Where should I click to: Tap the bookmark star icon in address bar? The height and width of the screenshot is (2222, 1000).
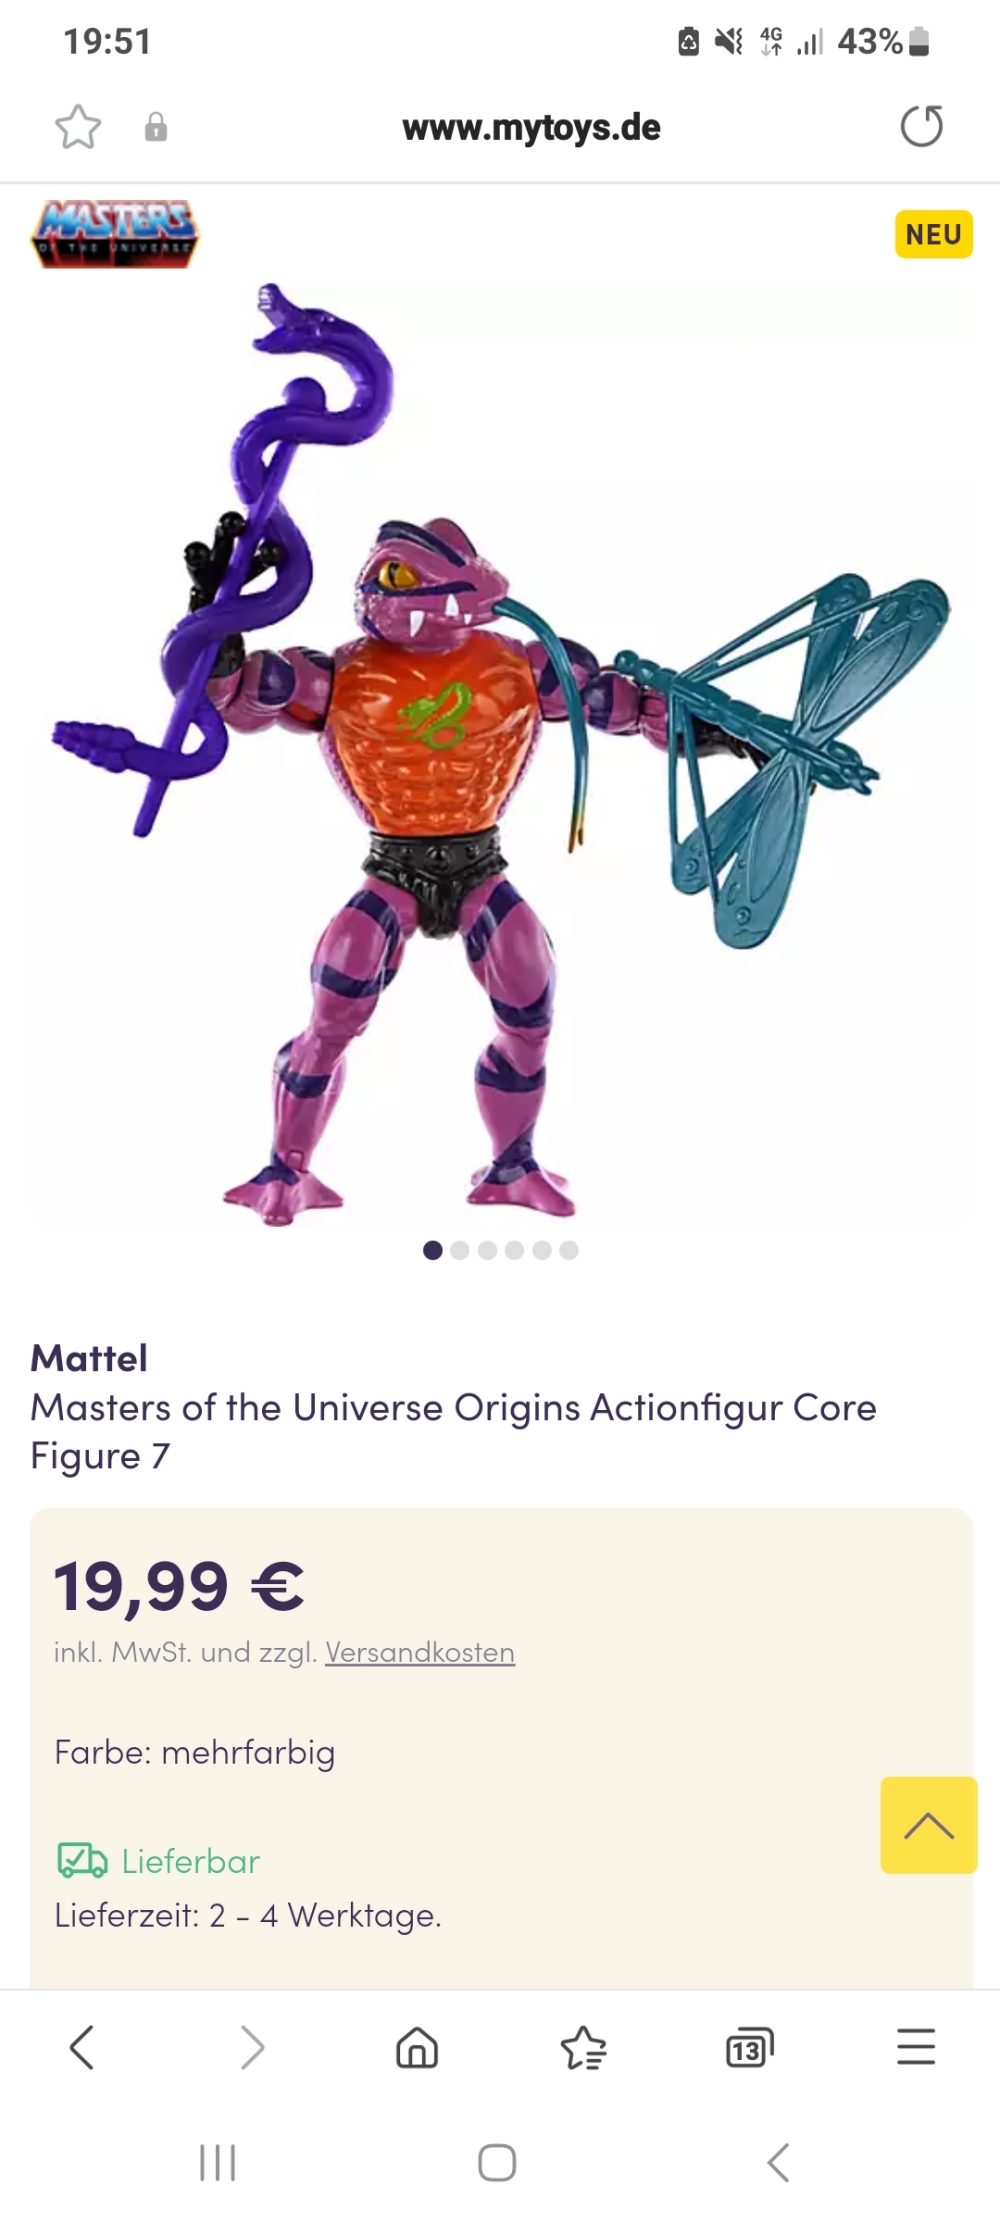point(78,127)
